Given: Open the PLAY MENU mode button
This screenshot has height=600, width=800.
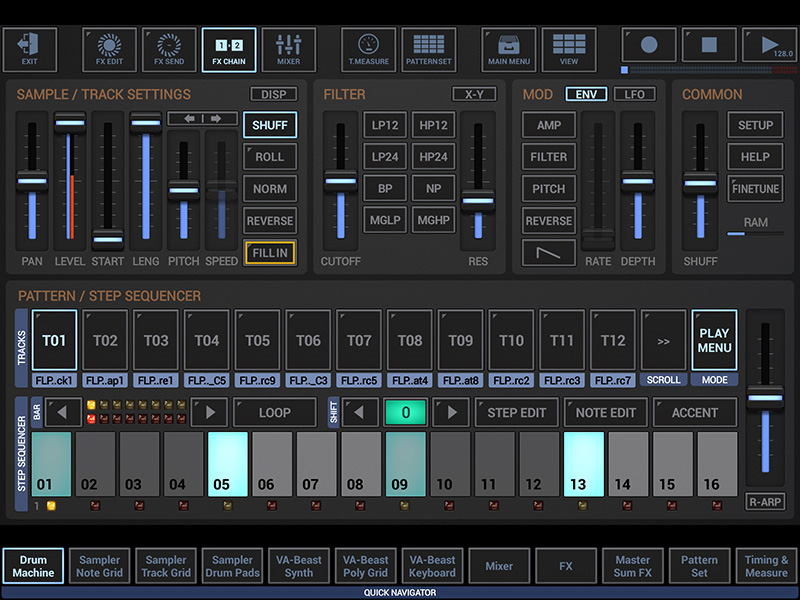Looking at the screenshot, I should [714, 340].
